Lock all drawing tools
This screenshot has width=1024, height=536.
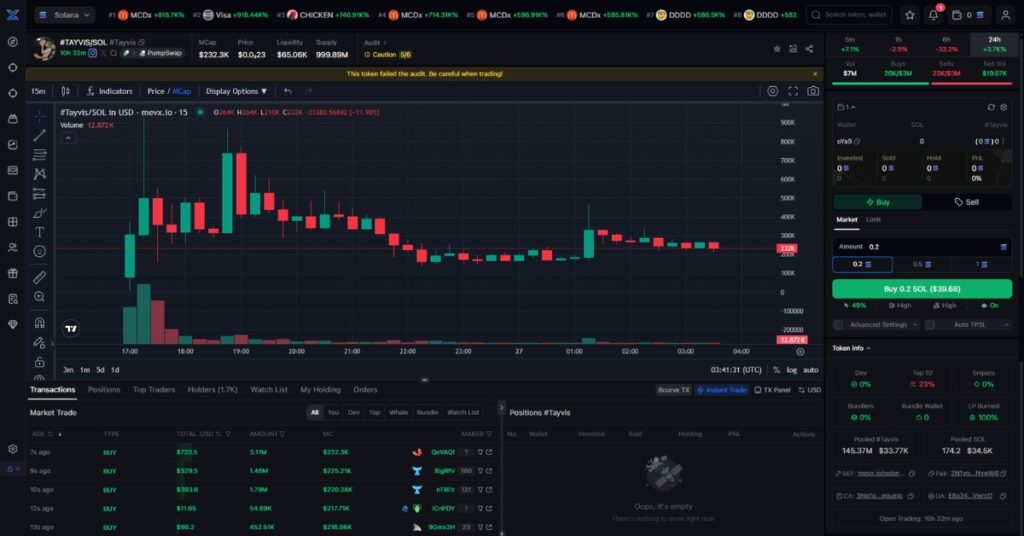39,362
